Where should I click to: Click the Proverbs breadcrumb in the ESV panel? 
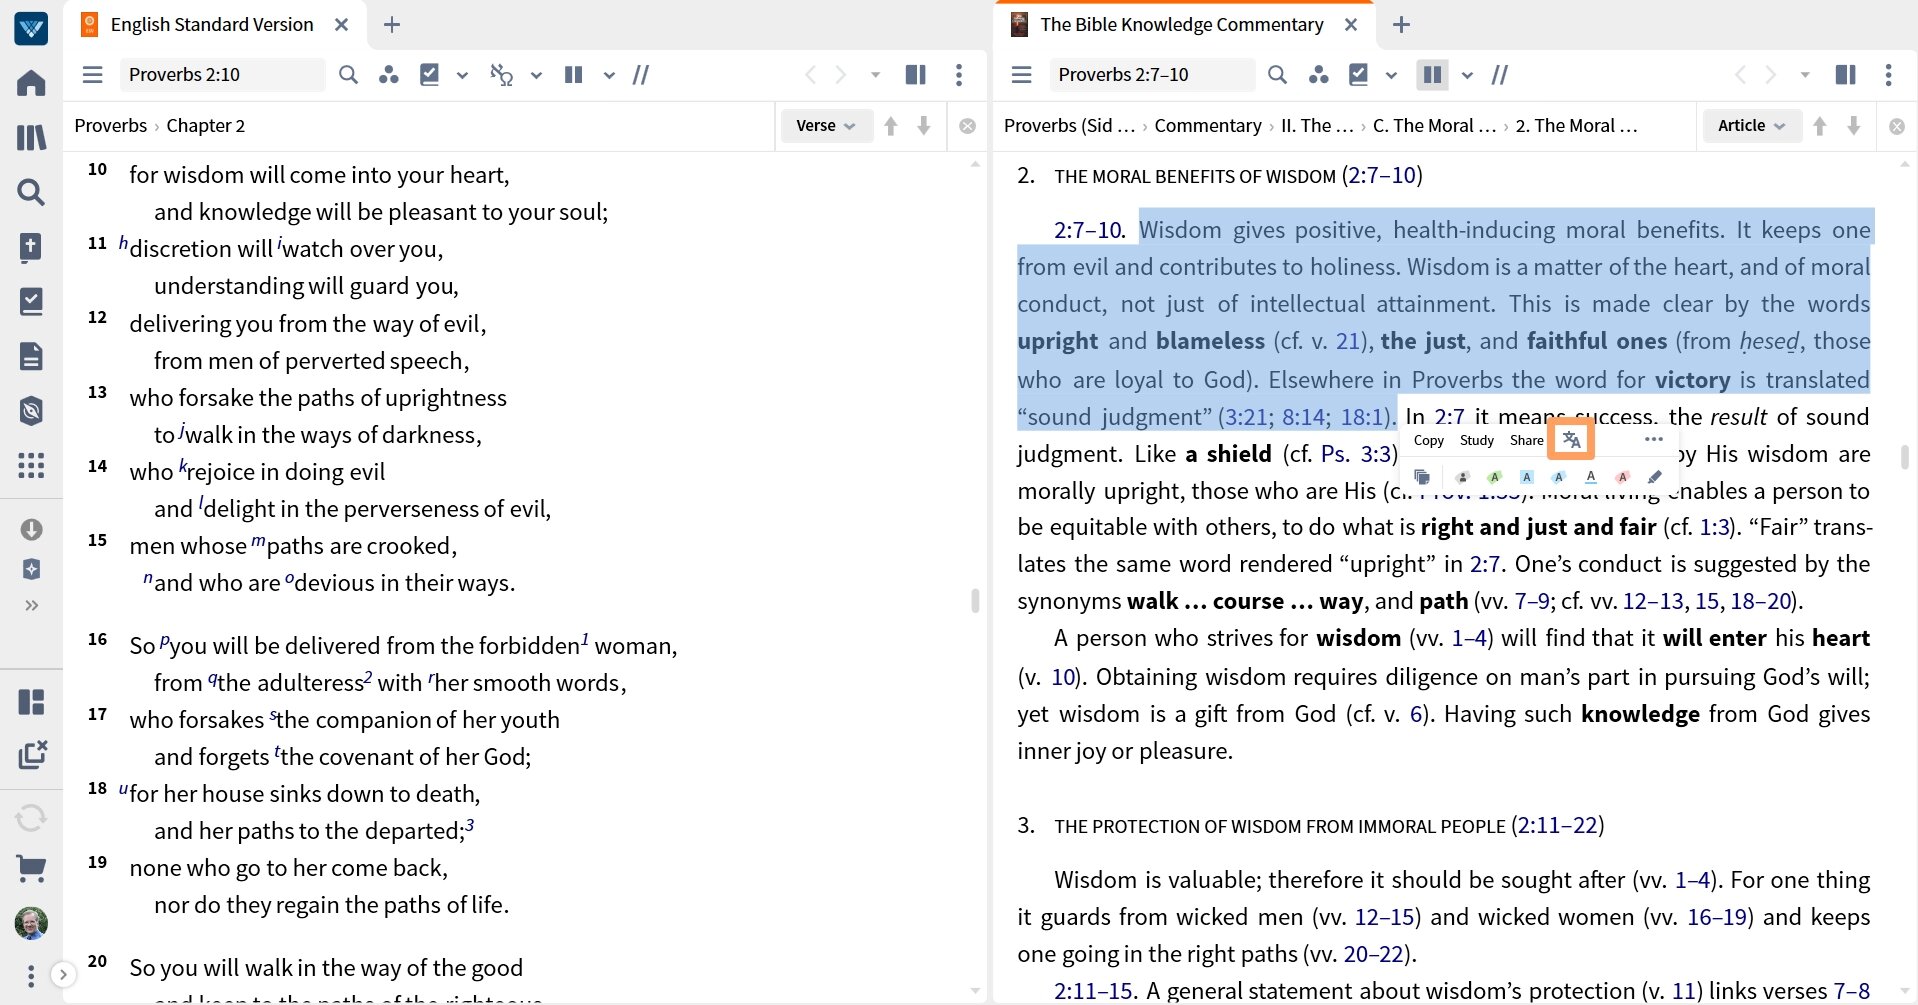point(110,125)
